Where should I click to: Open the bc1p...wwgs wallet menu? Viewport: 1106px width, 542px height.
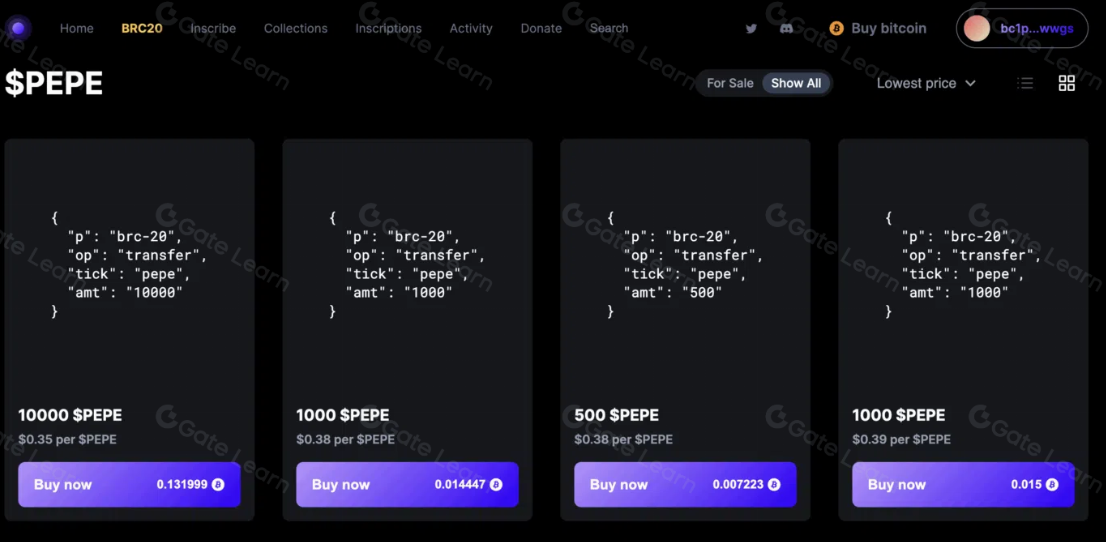coord(1036,29)
